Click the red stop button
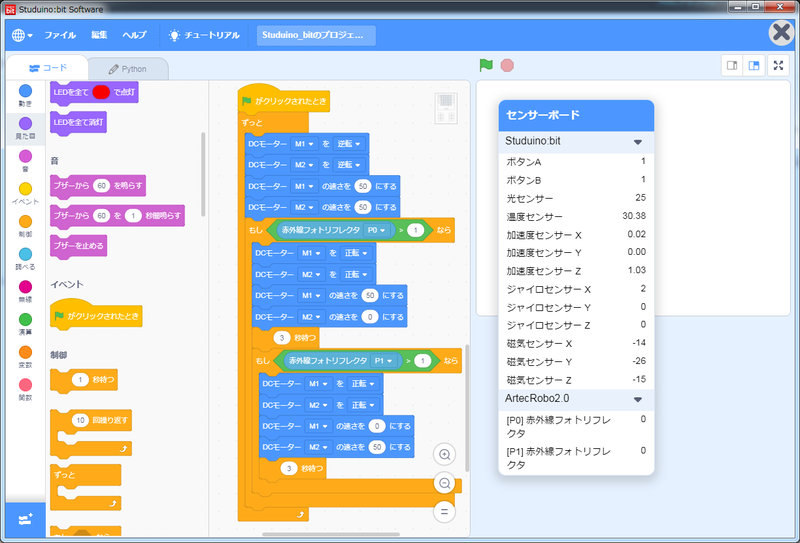 [x=507, y=65]
